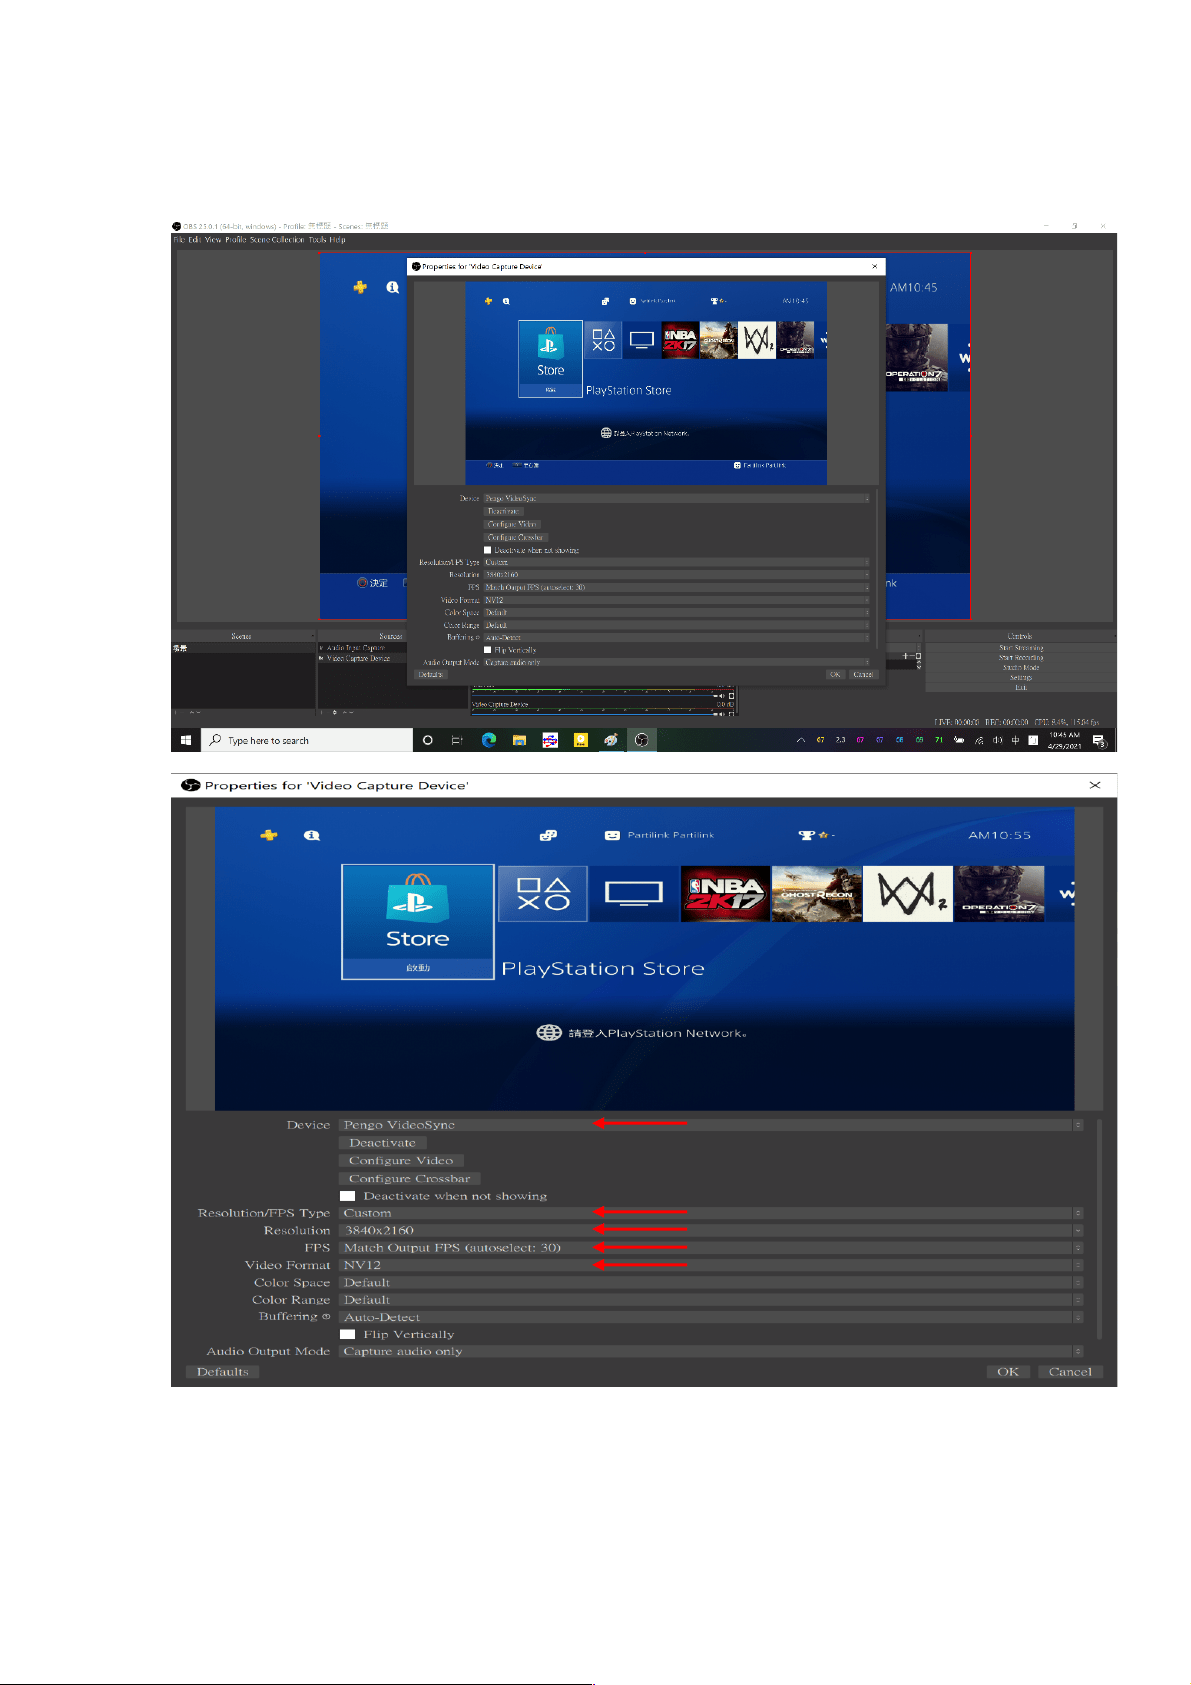This screenshot has width=1191, height=1685.
Task: Open Color Space dropdown in enlarged dialog
Action: [711, 1283]
